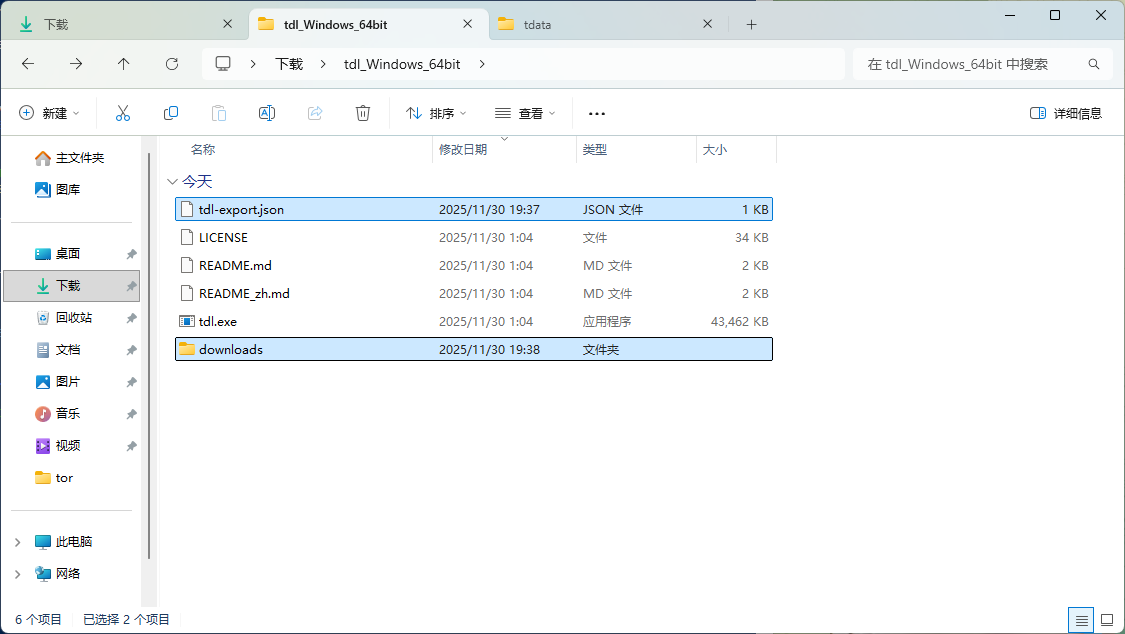
Task: Click the 新建 new button
Action: [49, 113]
